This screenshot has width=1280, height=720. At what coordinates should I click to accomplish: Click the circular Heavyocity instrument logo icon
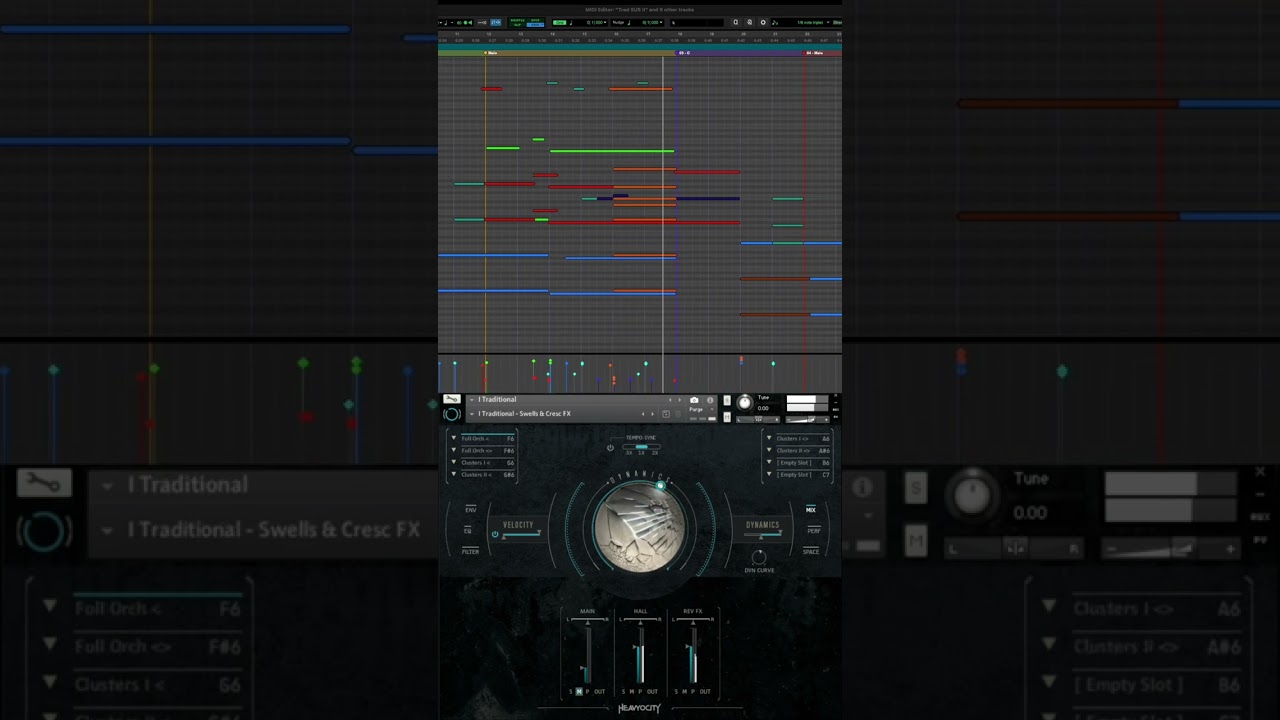(x=452, y=414)
